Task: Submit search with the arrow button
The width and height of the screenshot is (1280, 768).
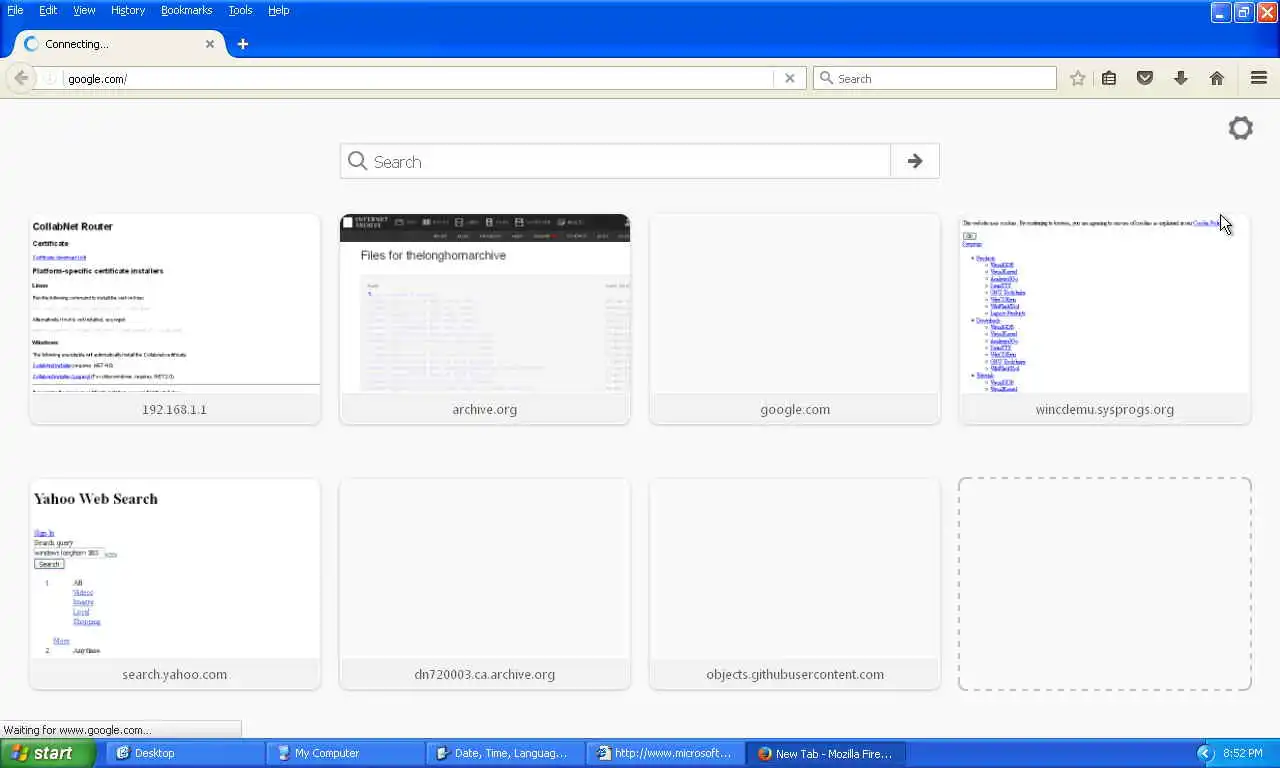Action: tap(915, 161)
